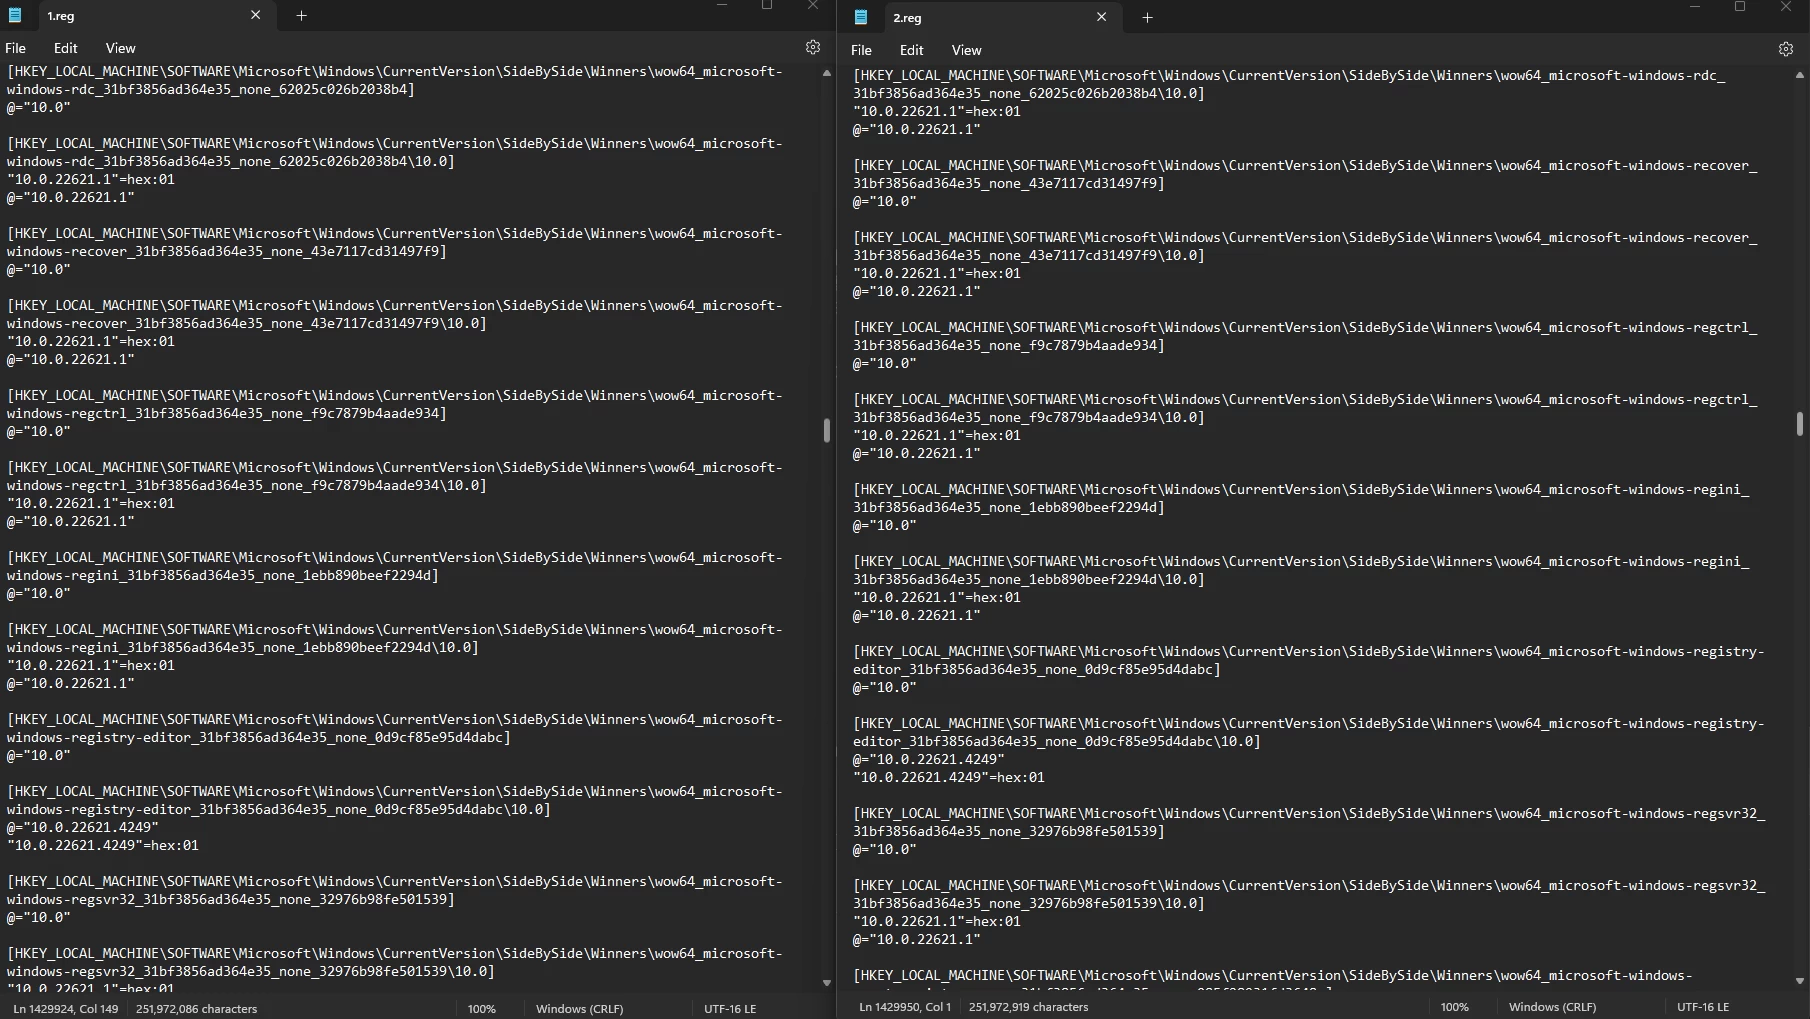Open the File menu in the 2.reg window
This screenshot has width=1810, height=1019.
tap(861, 50)
